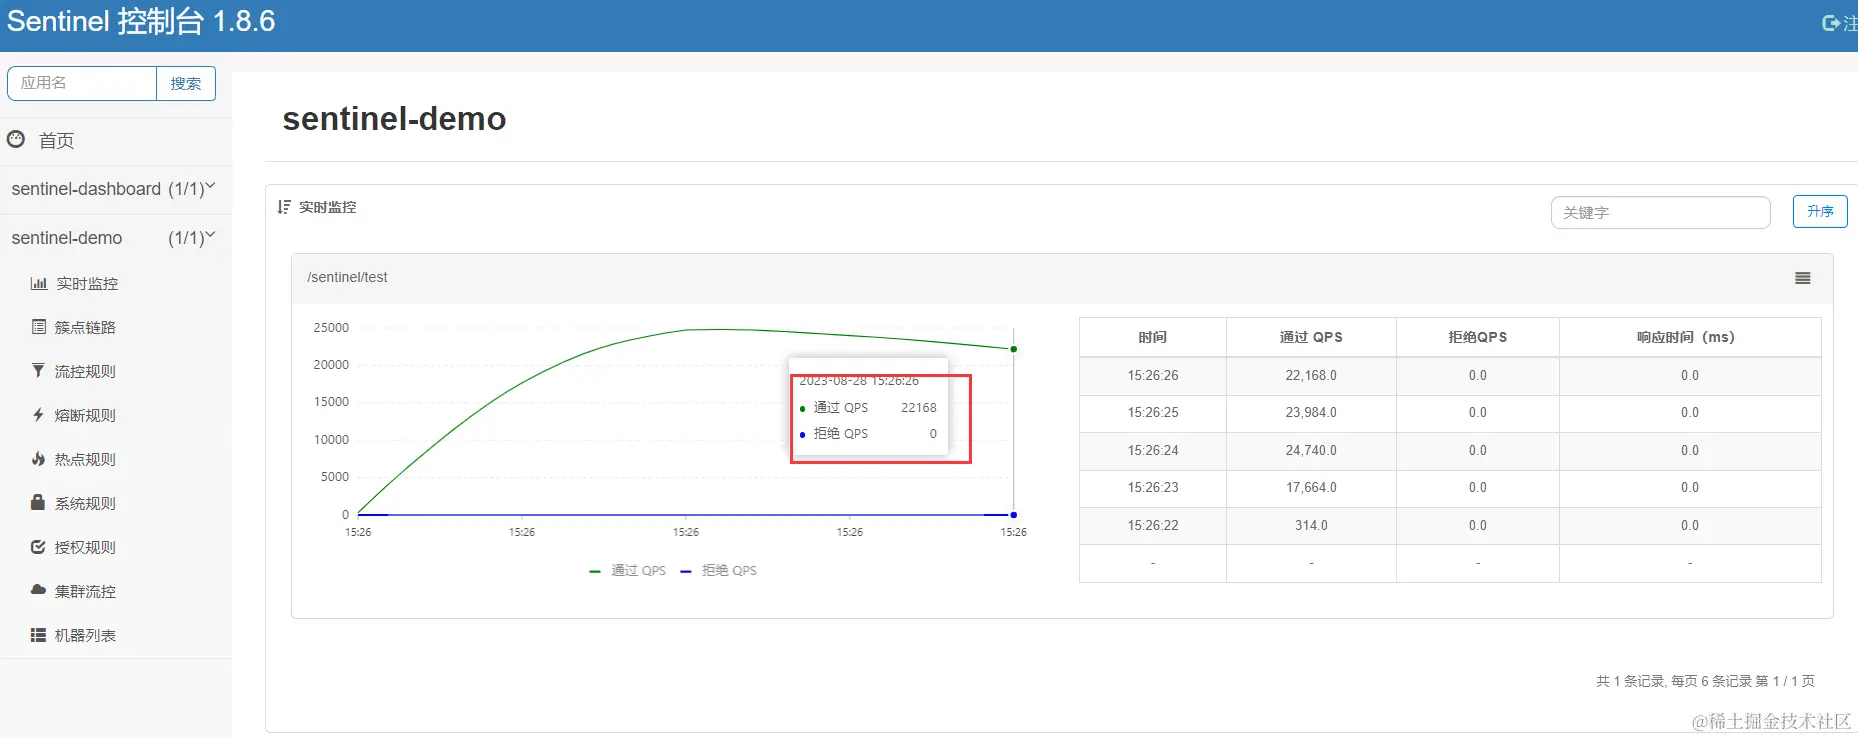The width and height of the screenshot is (1858, 738).
Task: Click the flame icon for 热点规则
Action: 38,459
